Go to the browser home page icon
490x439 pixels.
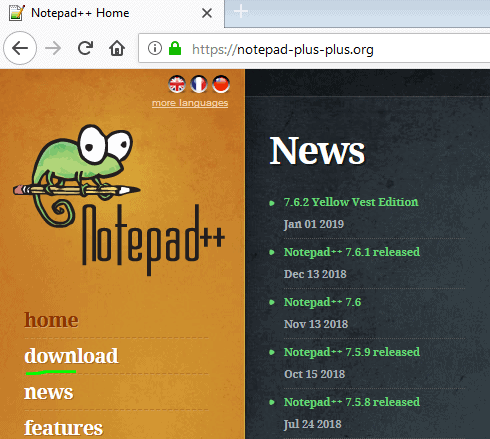(x=117, y=48)
